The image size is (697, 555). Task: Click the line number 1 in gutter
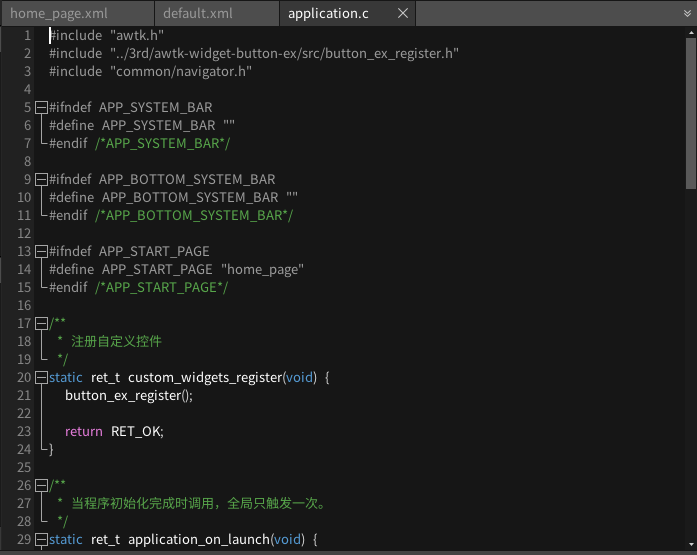tap(28, 35)
